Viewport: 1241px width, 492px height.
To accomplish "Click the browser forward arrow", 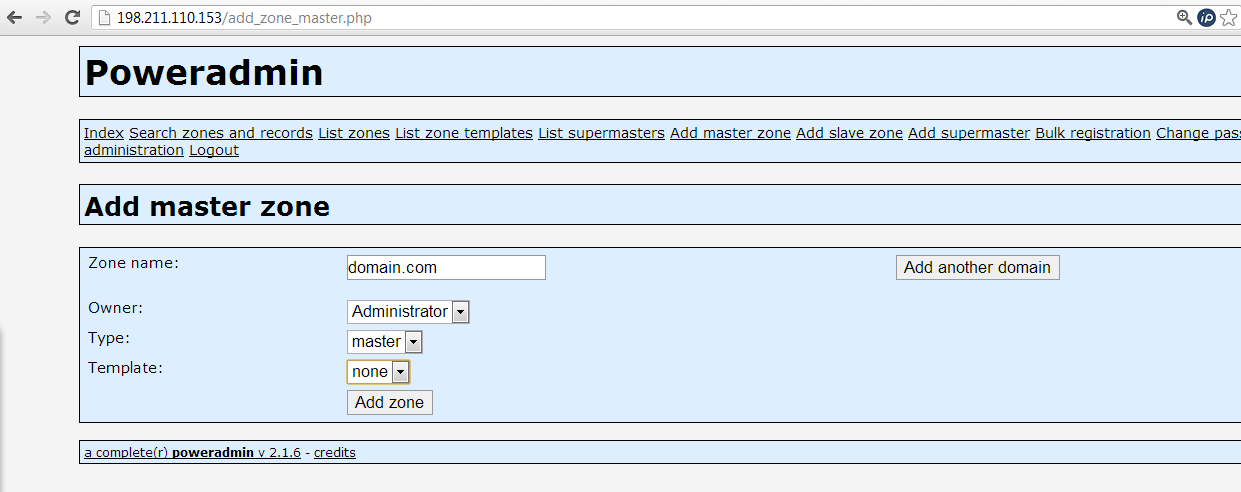I will (x=43, y=17).
